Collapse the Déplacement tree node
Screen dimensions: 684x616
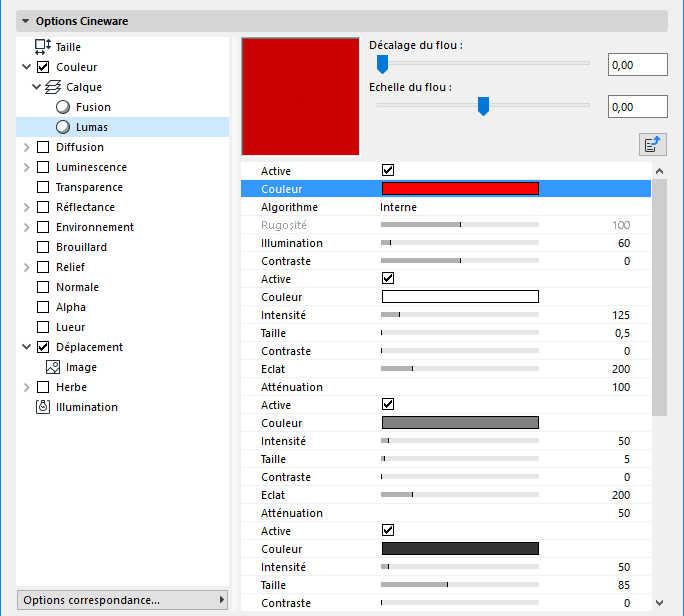(27, 347)
